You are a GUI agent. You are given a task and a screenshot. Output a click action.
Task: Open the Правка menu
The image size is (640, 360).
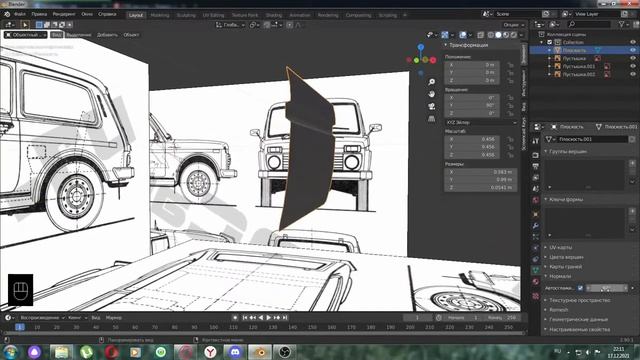pyautogui.click(x=39, y=14)
